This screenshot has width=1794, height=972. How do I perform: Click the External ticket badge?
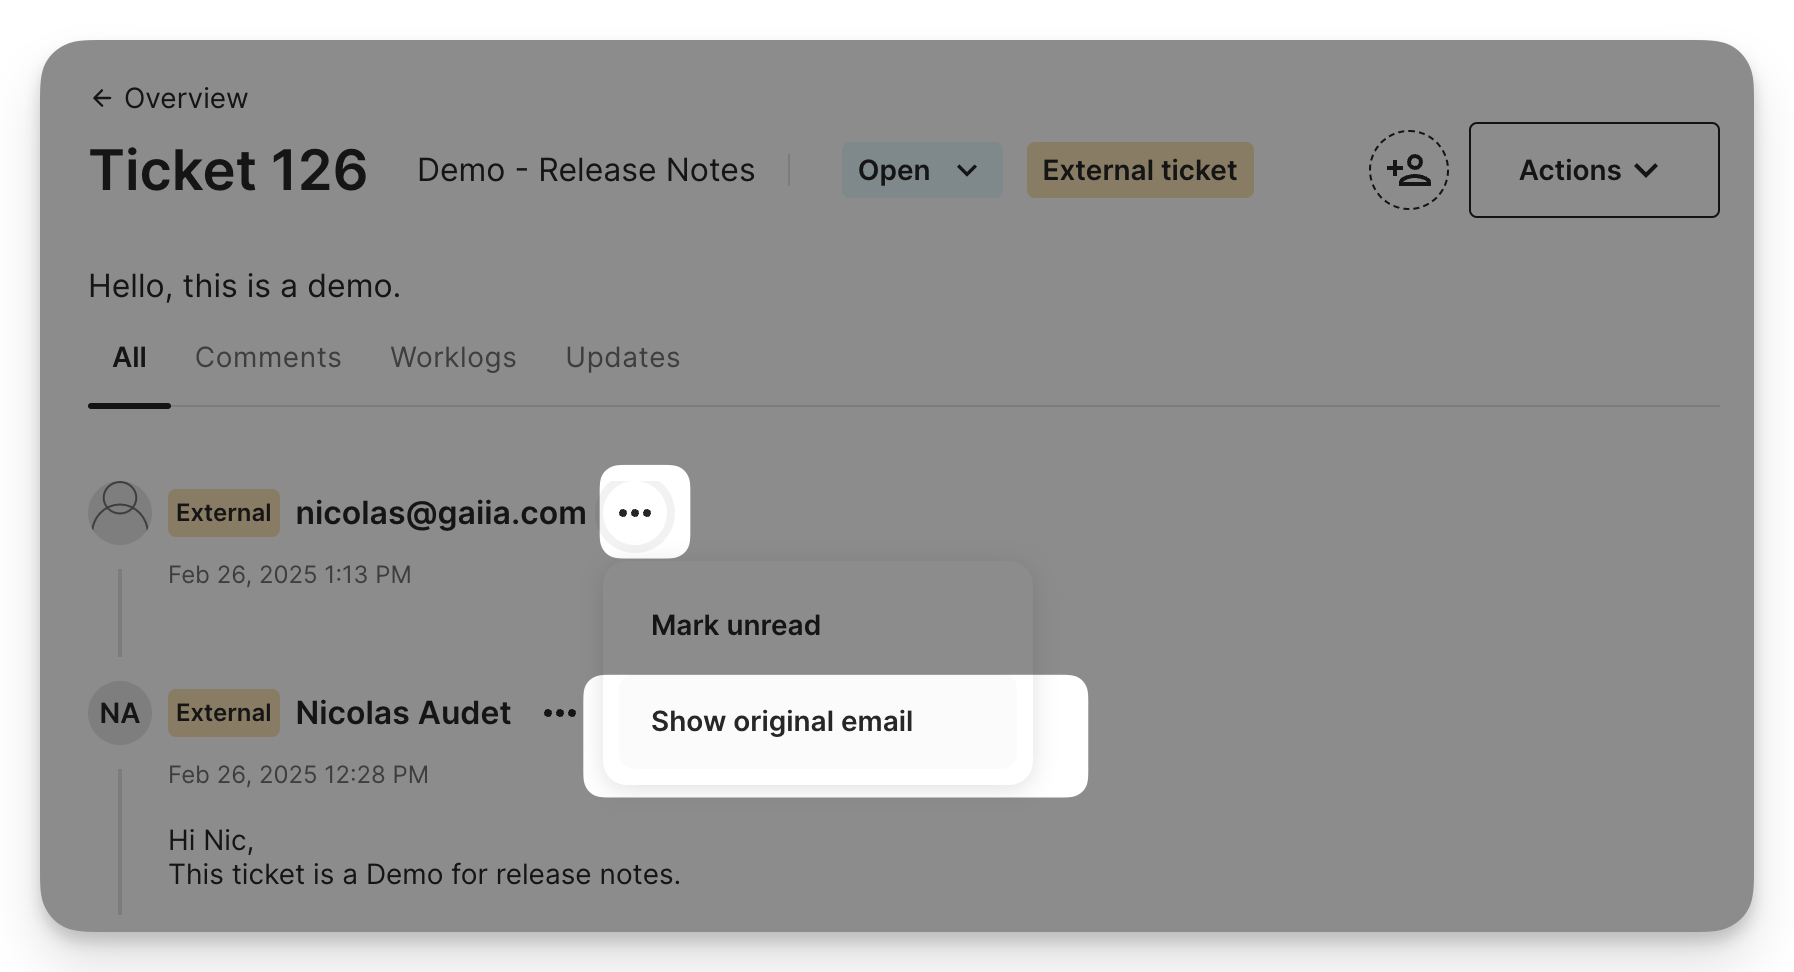1140,170
